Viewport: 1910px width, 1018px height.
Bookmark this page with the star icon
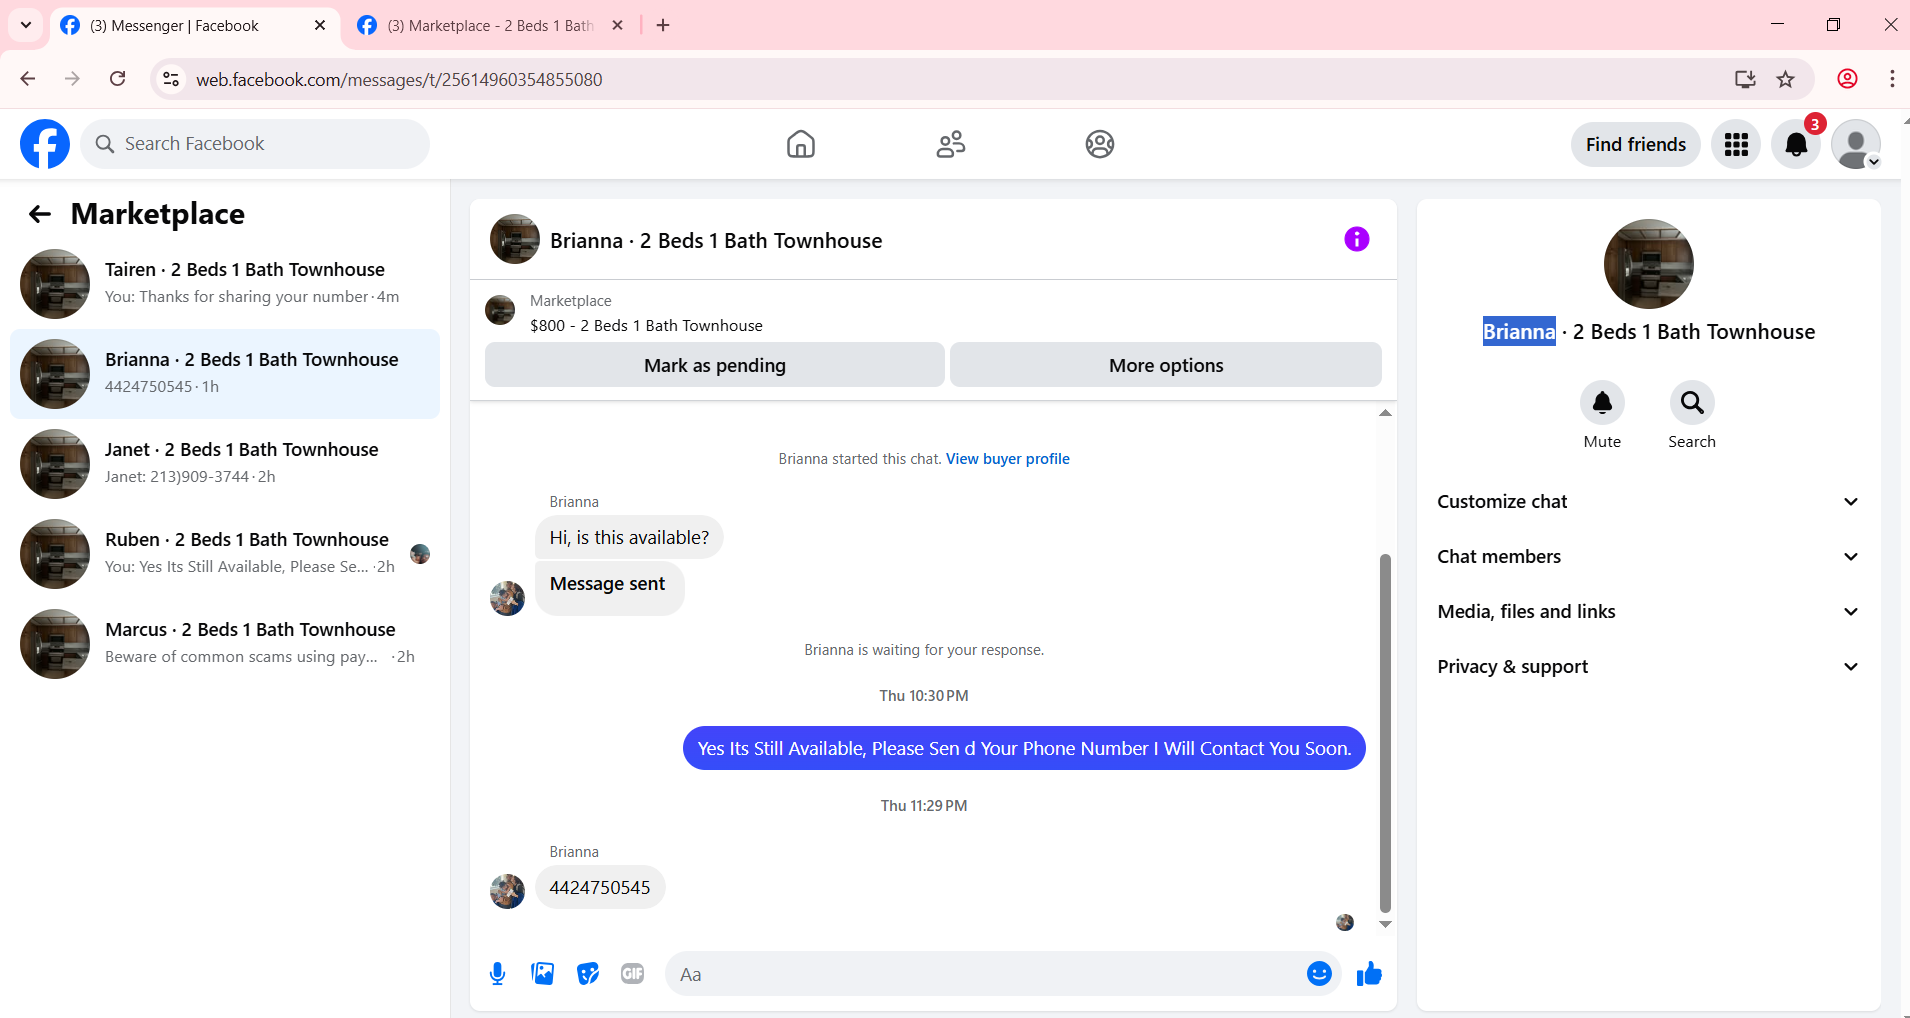pos(1786,79)
